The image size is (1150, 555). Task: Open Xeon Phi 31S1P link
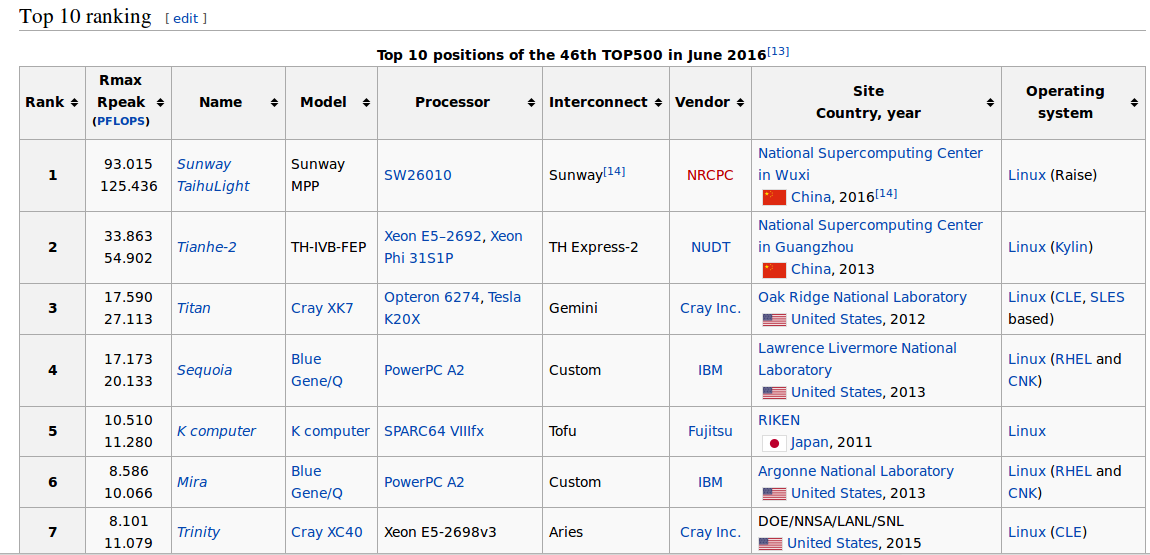453,247
